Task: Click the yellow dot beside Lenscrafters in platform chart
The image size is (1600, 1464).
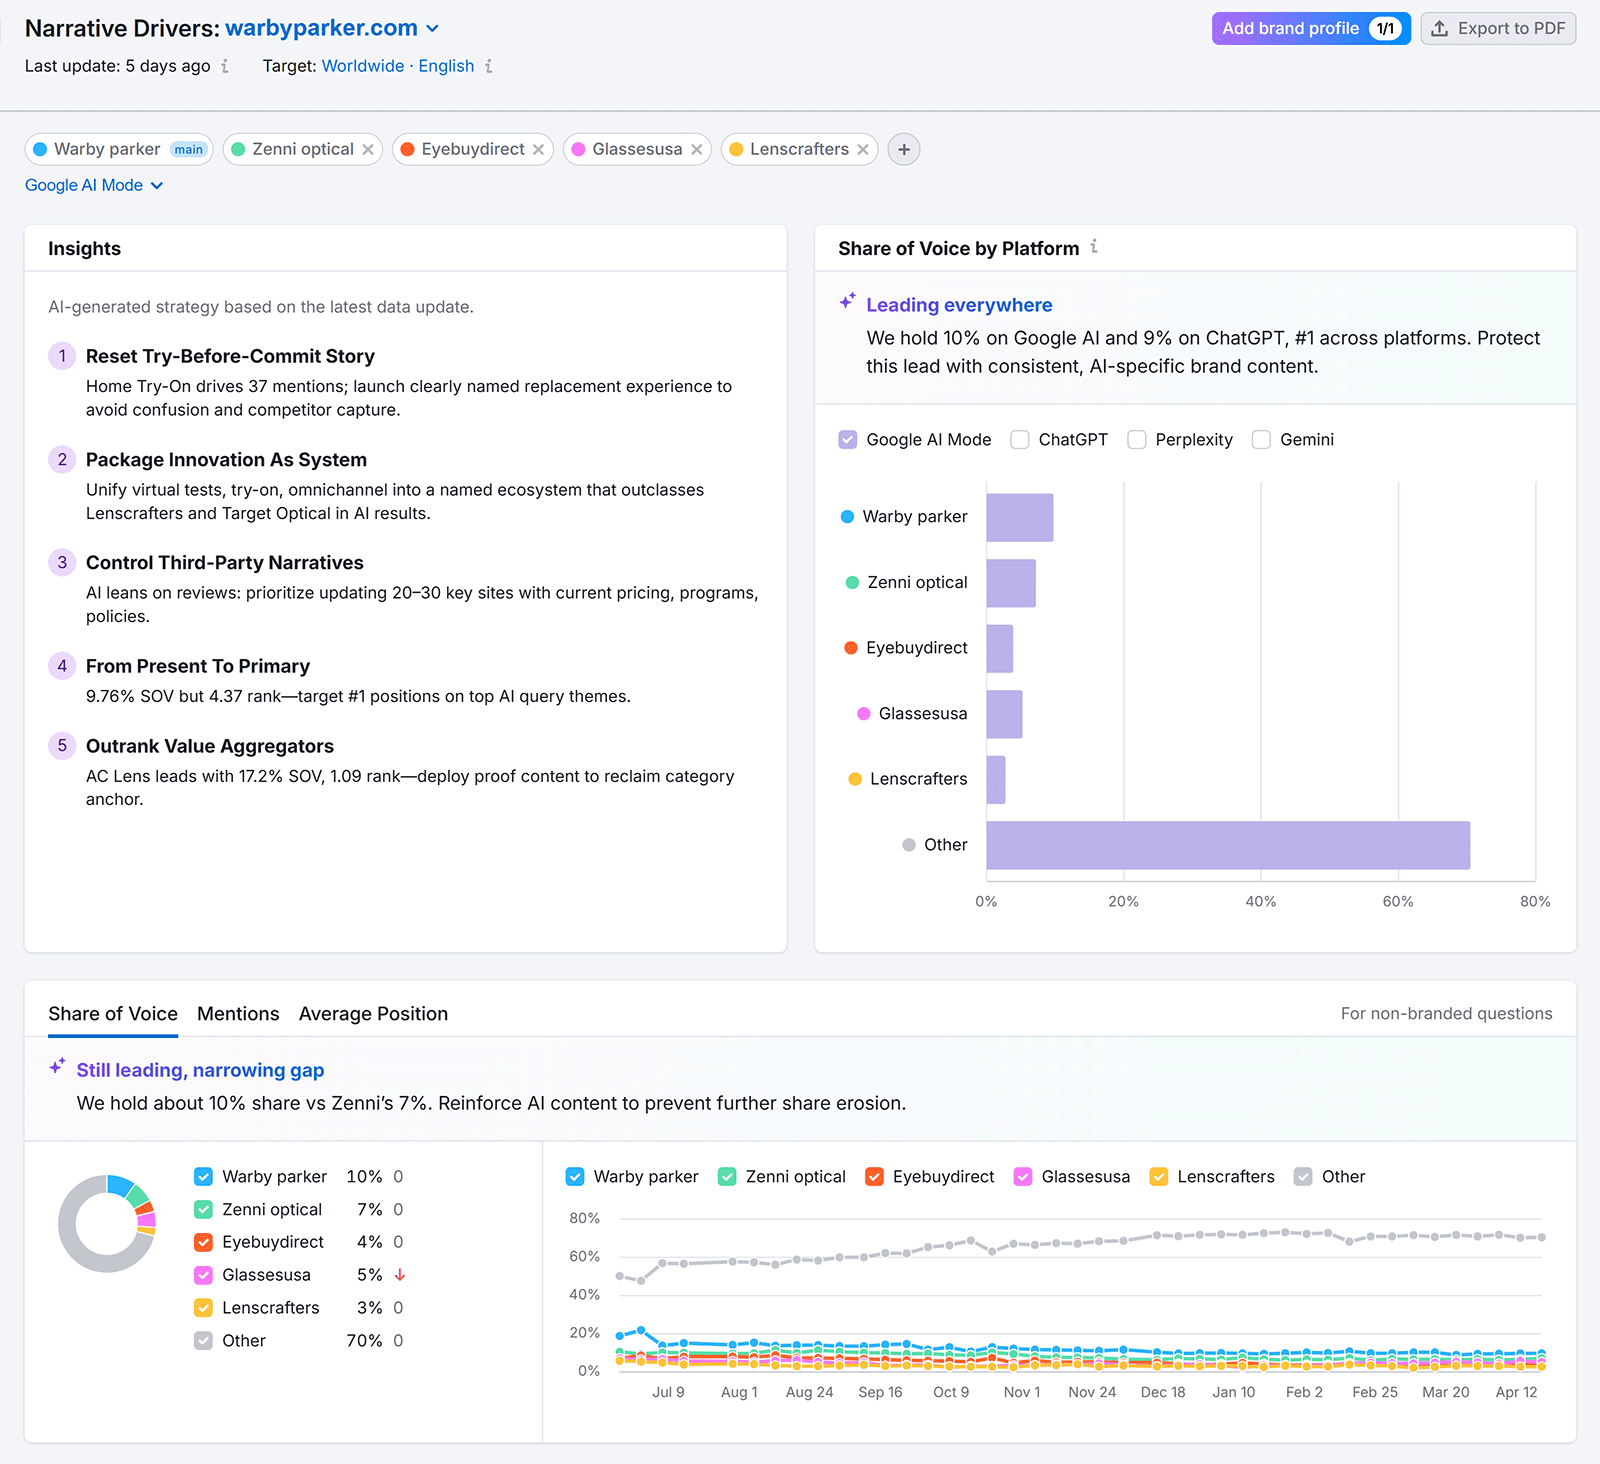Action: 855,779
